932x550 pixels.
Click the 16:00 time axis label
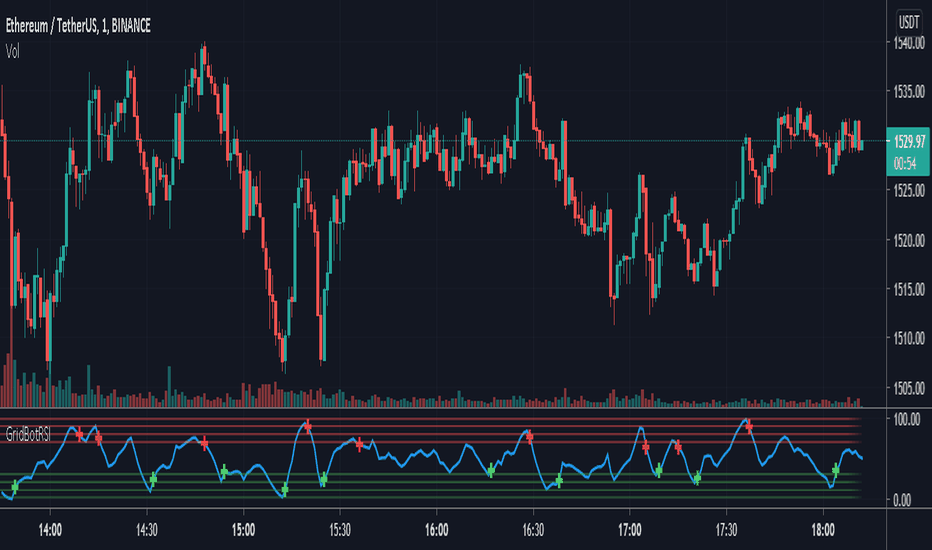pyautogui.click(x=436, y=530)
